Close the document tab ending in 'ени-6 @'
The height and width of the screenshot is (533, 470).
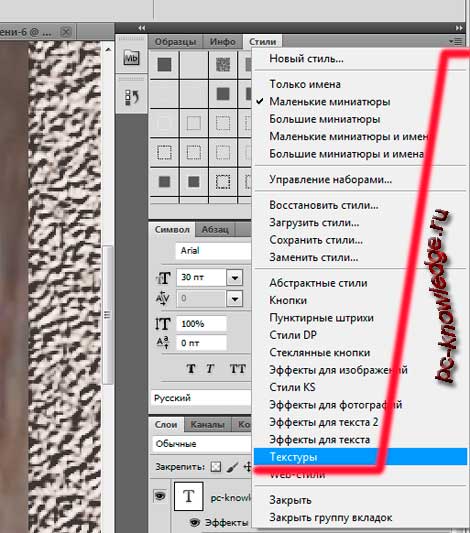[x=66, y=32]
